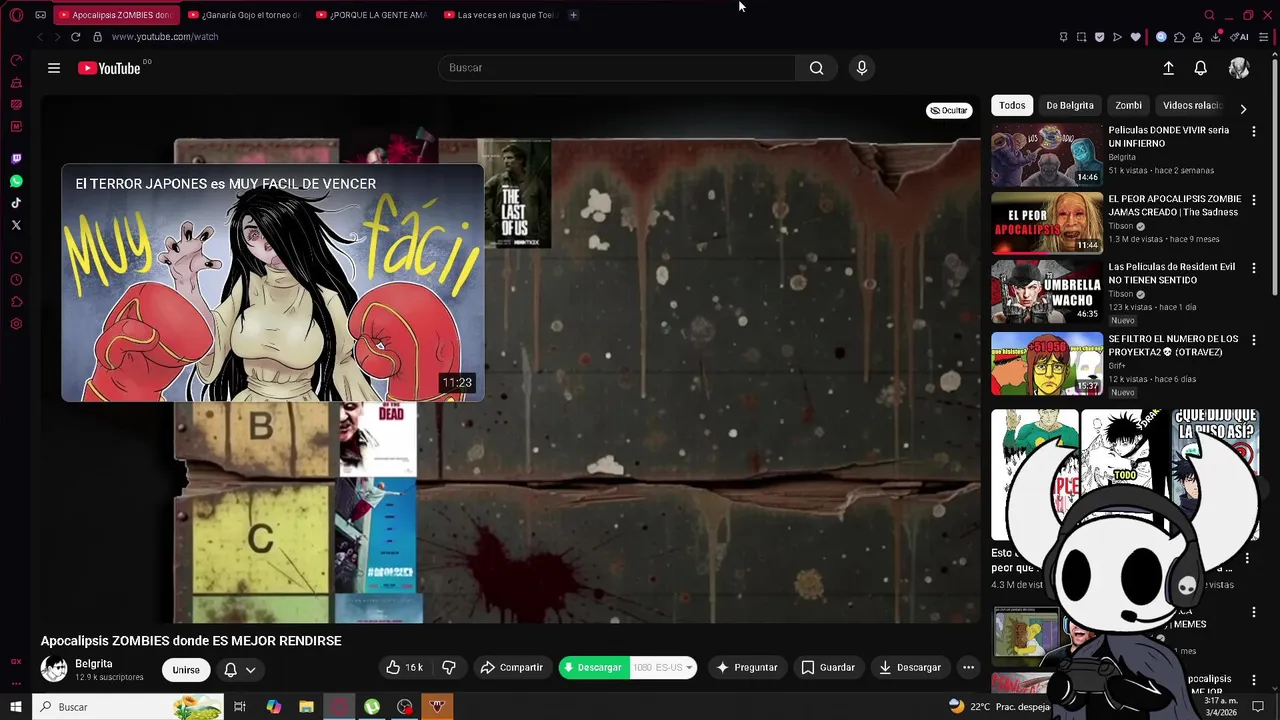
Task: Click the grey Descargar button beside Guardar
Action: [x=910, y=668]
